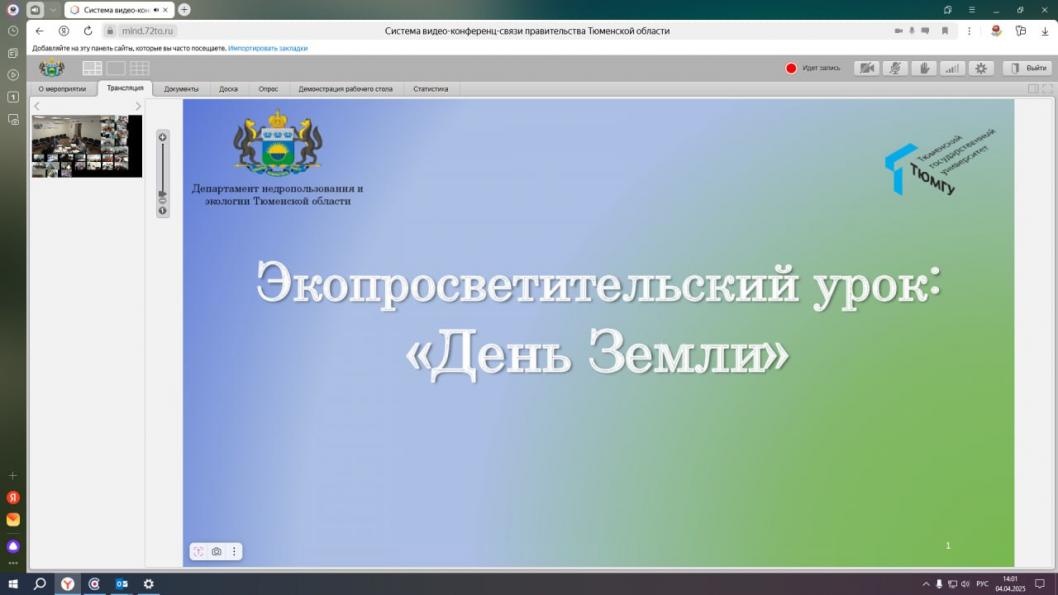Take a screenshot with the camera icon
The height and width of the screenshot is (595, 1058).
216,551
